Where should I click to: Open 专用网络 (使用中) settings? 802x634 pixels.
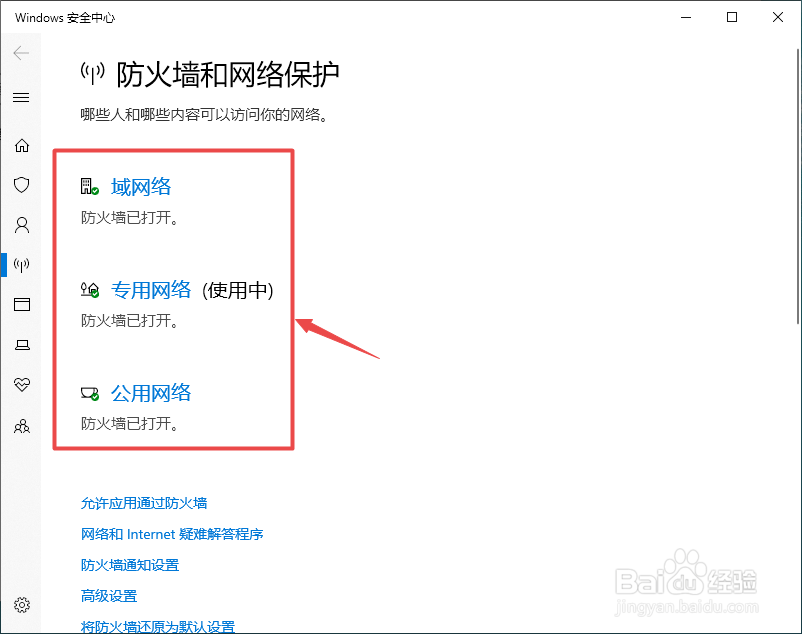[152, 290]
